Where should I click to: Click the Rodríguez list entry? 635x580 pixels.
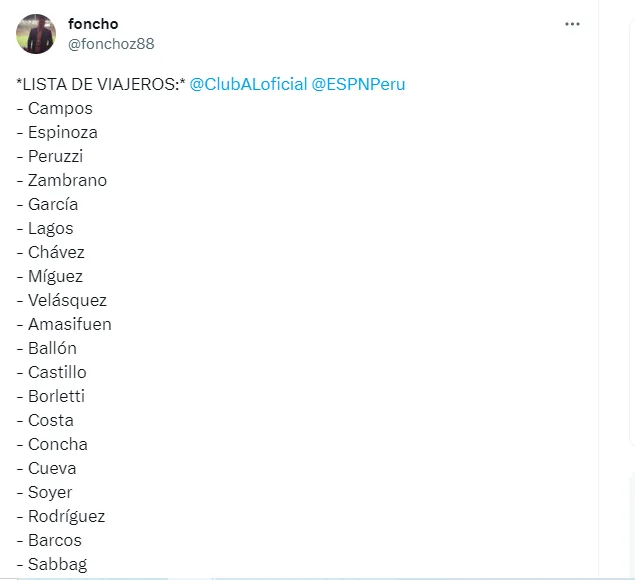(x=66, y=516)
